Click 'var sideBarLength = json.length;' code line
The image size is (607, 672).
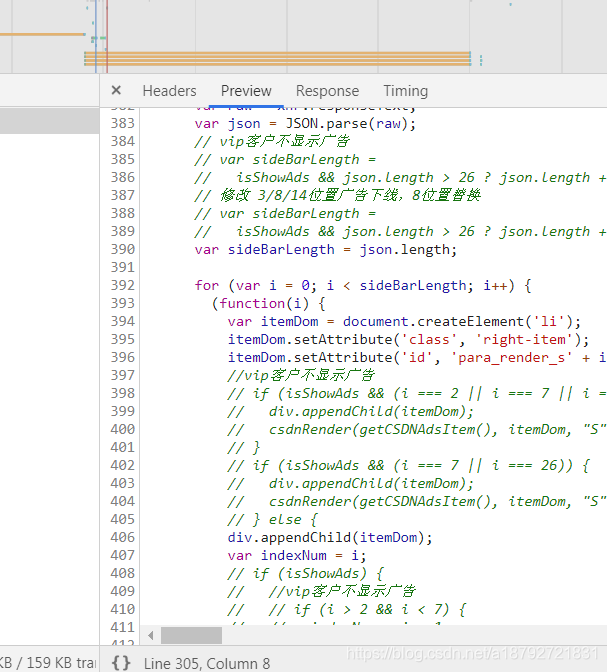coord(326,249)
